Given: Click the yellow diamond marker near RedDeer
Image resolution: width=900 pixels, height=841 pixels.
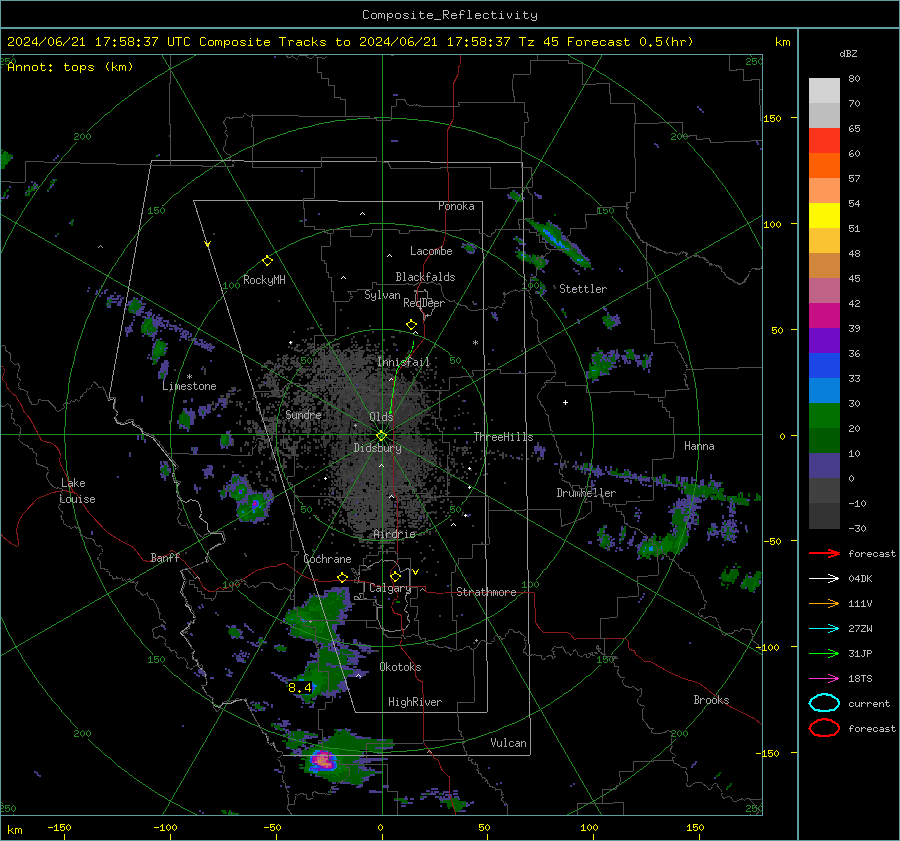Looking at the screenshot, I should point(412,325).
